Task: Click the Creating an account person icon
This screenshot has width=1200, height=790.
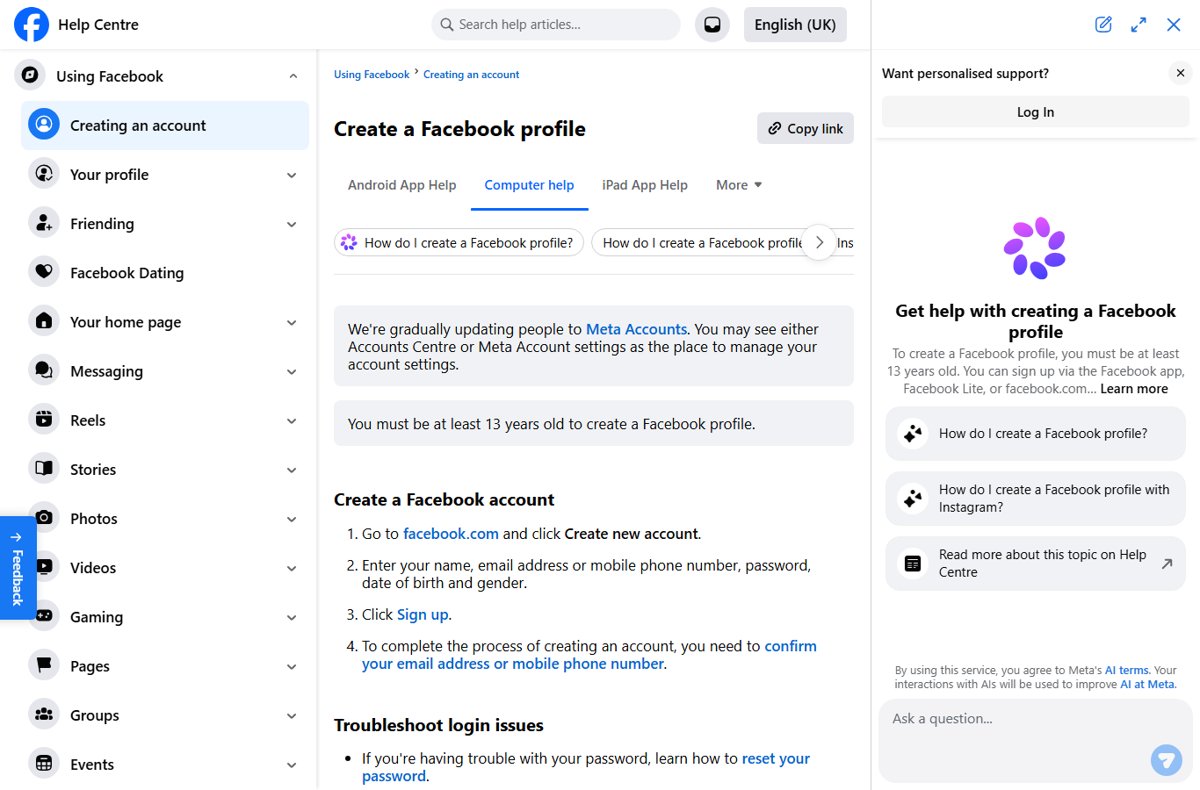Action: (x=44, y=125)
